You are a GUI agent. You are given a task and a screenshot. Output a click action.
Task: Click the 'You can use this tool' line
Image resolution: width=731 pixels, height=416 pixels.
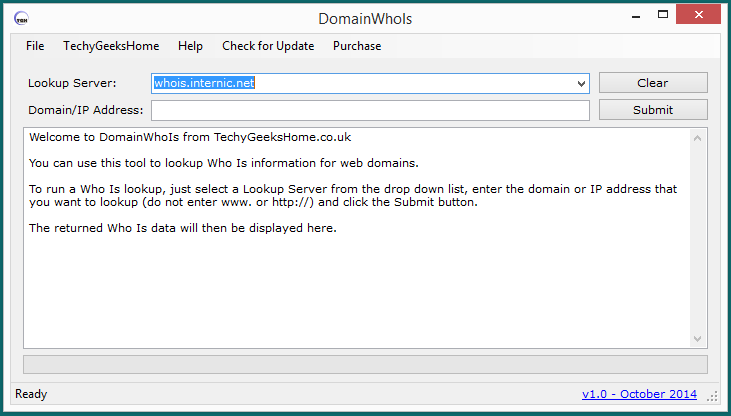(224, 163)
